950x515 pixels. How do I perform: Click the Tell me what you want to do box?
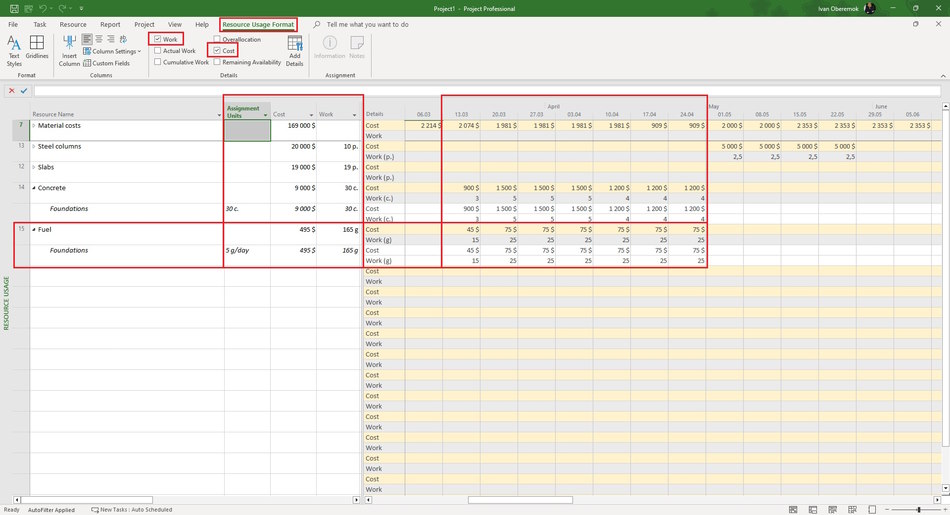click(x=367, y=25)
